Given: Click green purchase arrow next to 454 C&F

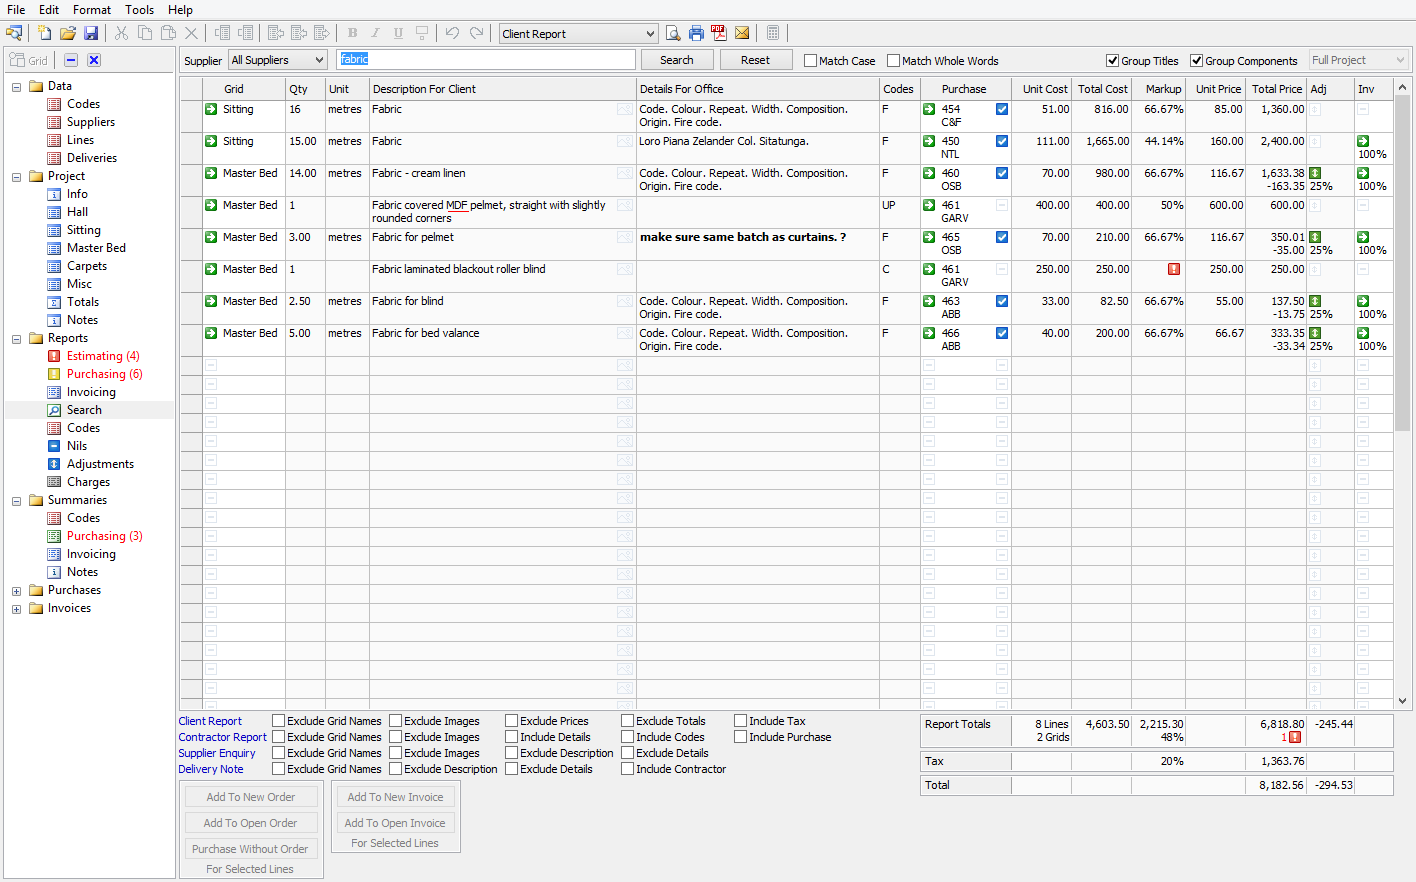Looking at the screenshot, I should 929,109.
